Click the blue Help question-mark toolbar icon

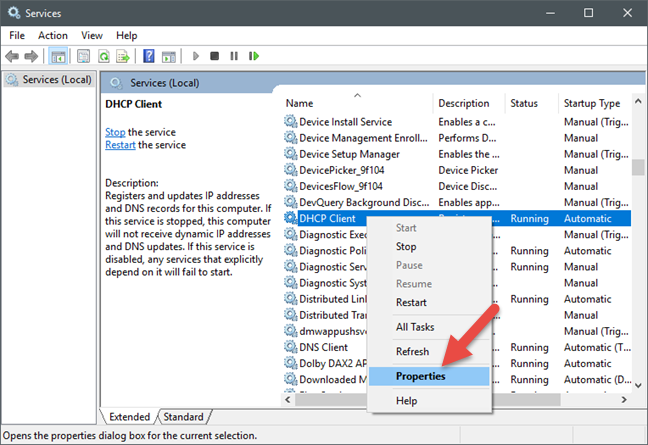tap(149, 56)
